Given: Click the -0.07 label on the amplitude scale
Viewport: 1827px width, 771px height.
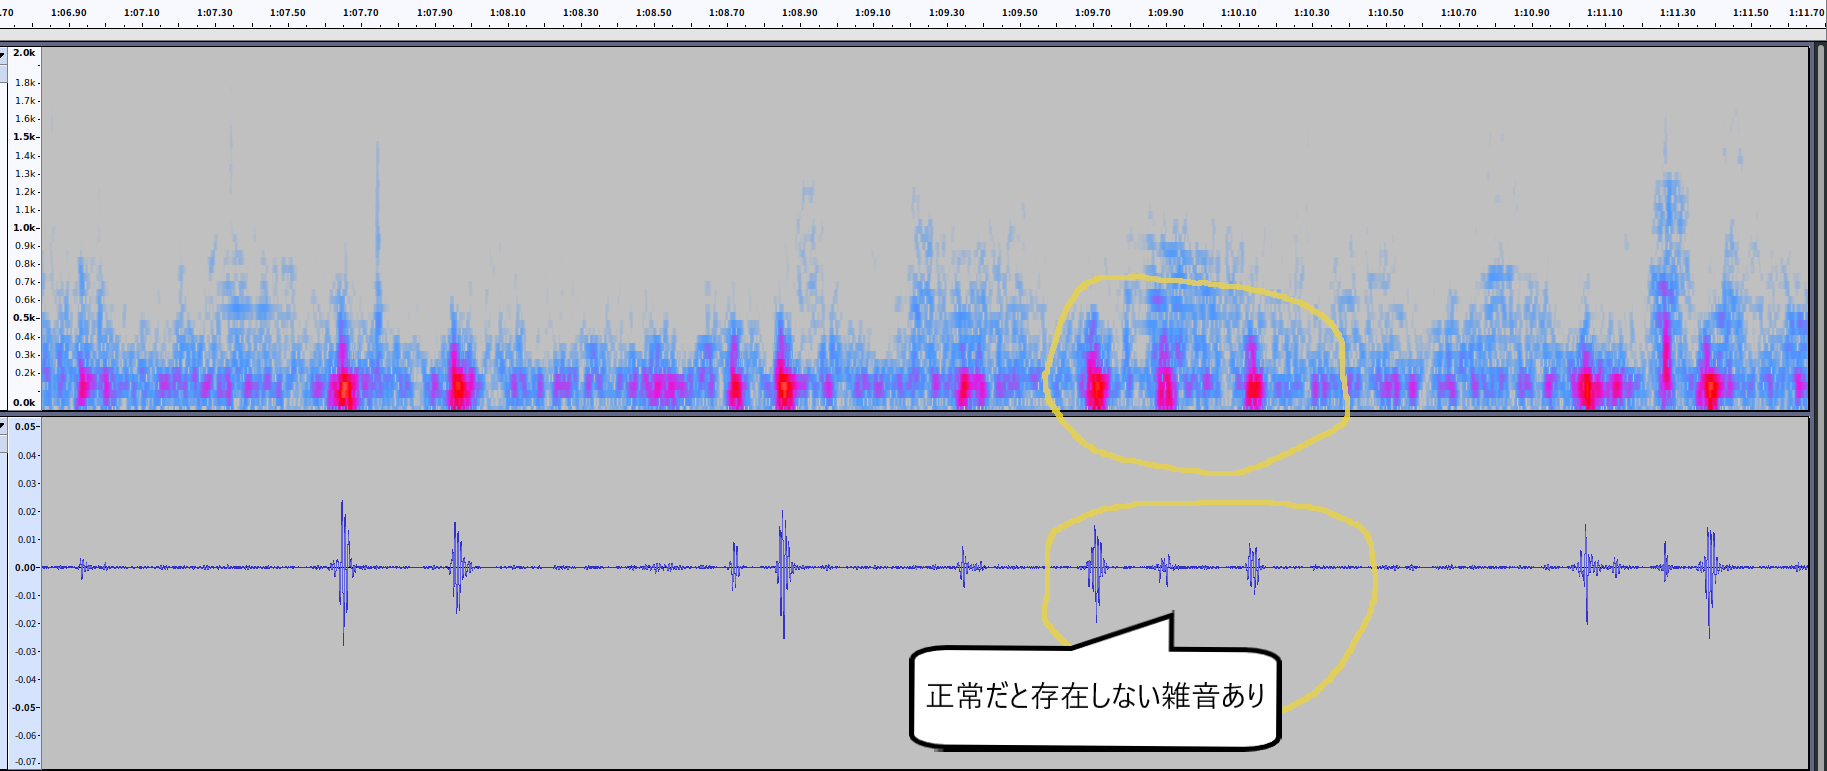Looking at the screenshot, I should pos(26,762).
